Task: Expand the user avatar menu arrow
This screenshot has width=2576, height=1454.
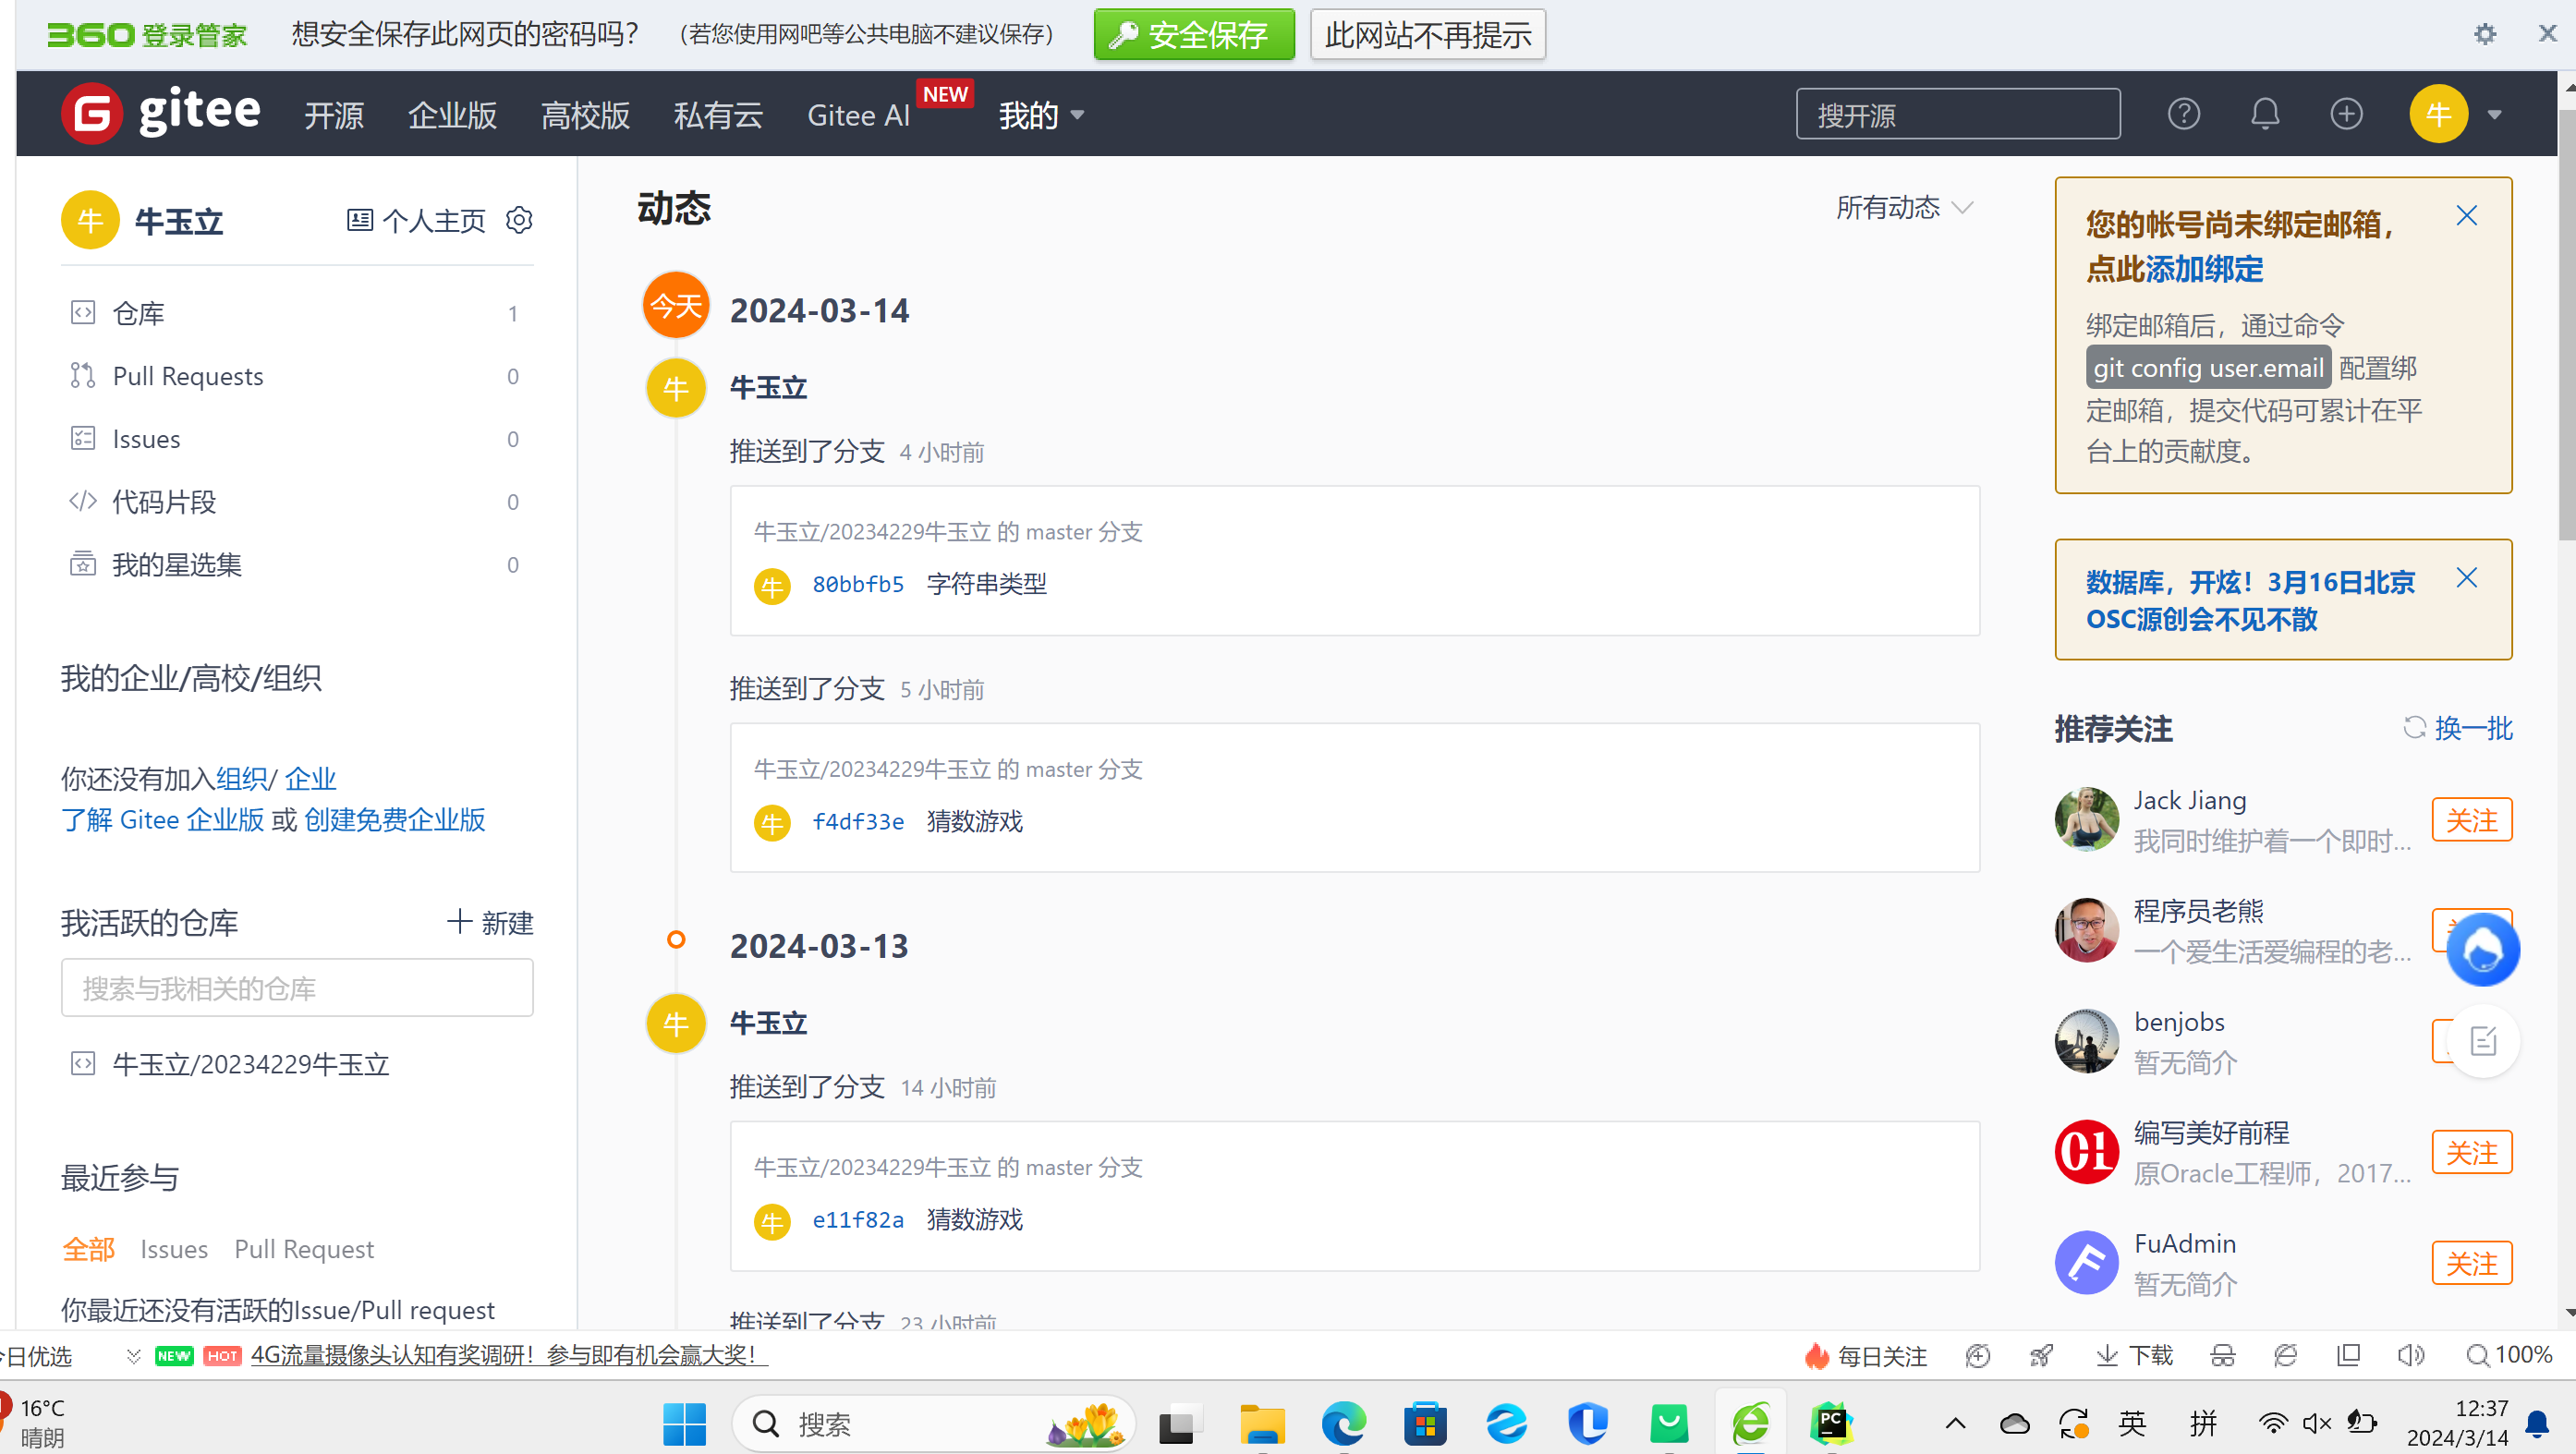Action: (x=2495, y=114)
